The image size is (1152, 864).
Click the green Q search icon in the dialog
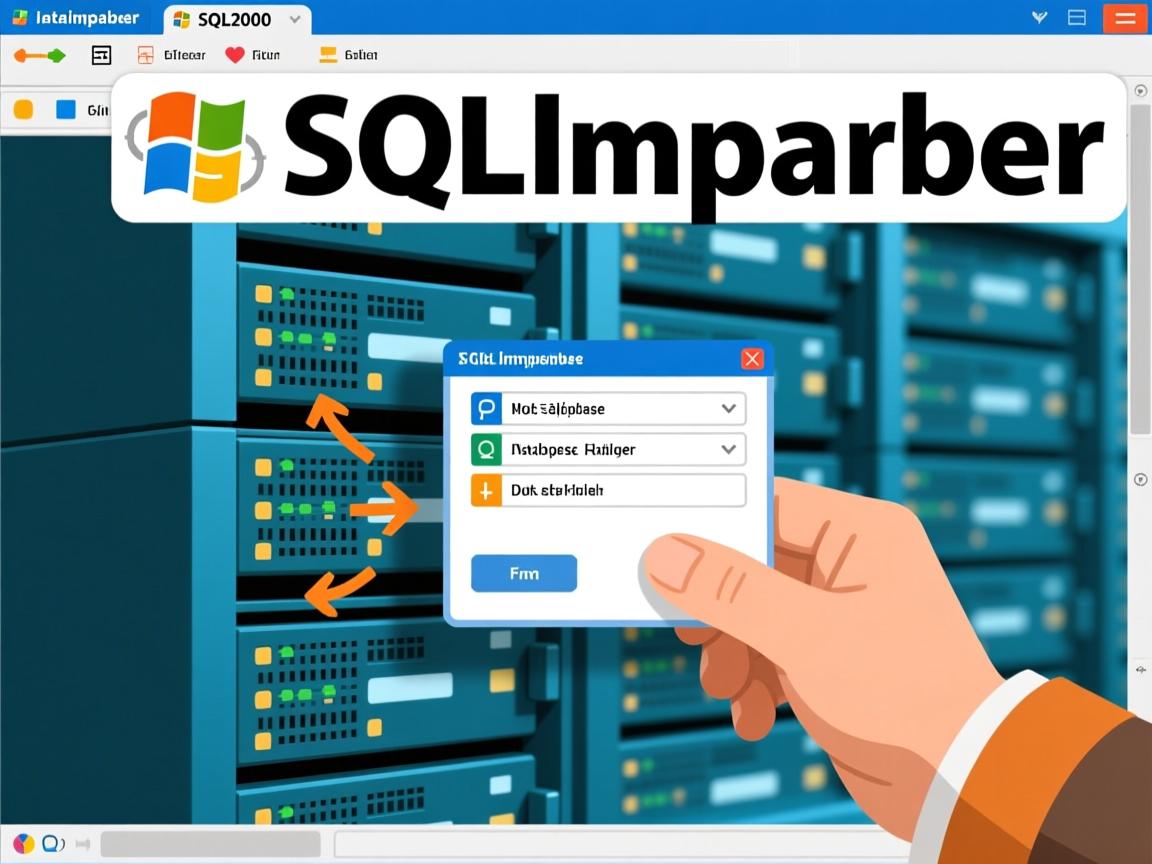pyautogui.click(x=486, y=449)
